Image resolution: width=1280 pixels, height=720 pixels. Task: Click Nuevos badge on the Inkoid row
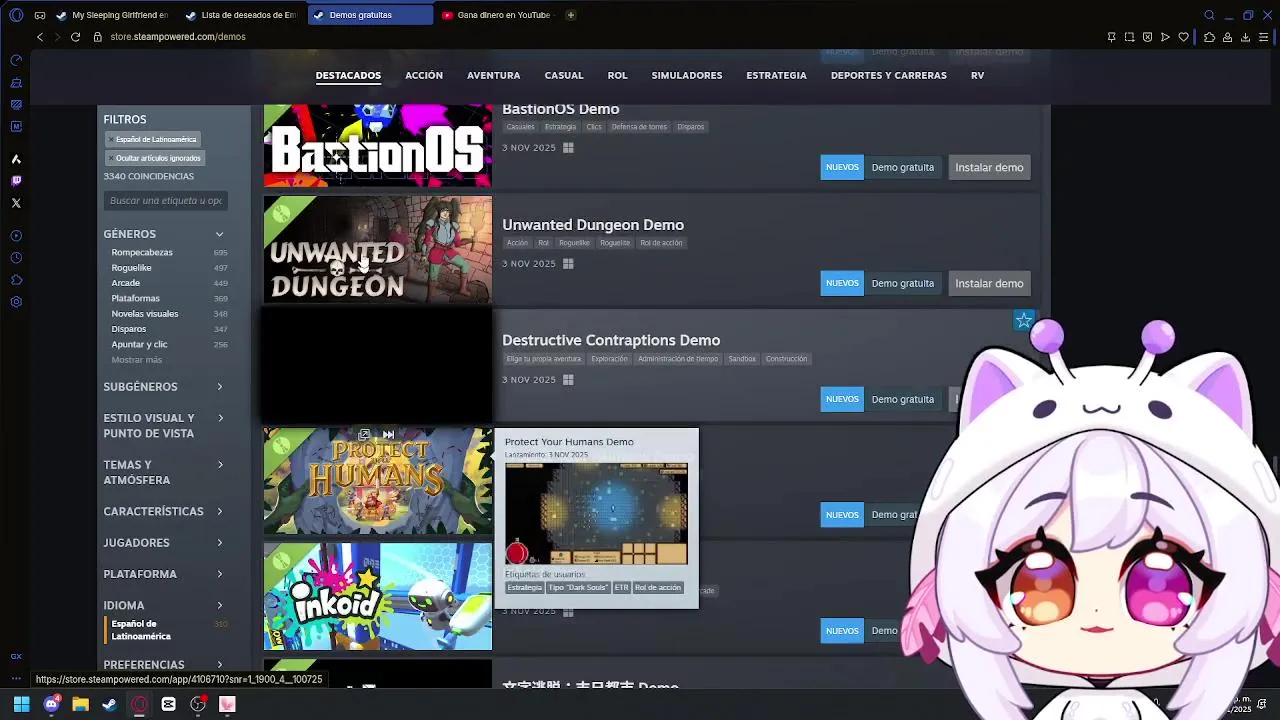(842, 631)
